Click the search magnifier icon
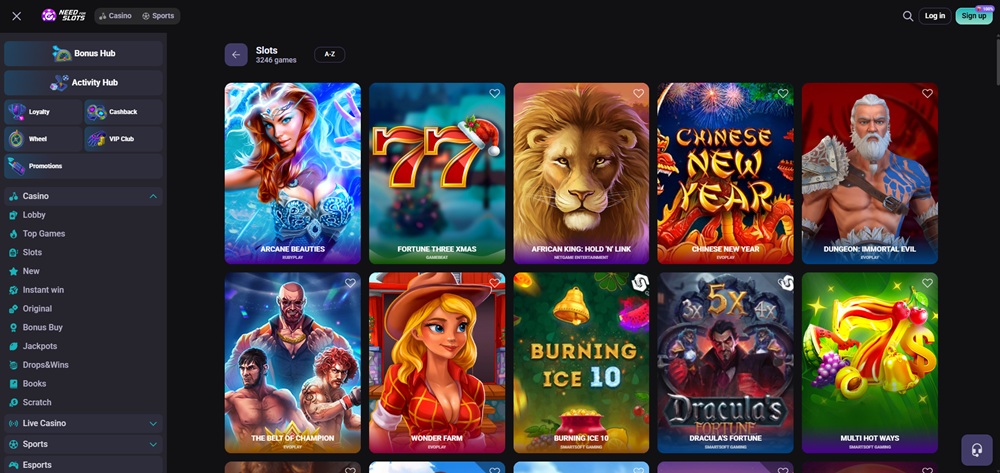This screenshot has height=473, width=1000. tap(908, 16)
